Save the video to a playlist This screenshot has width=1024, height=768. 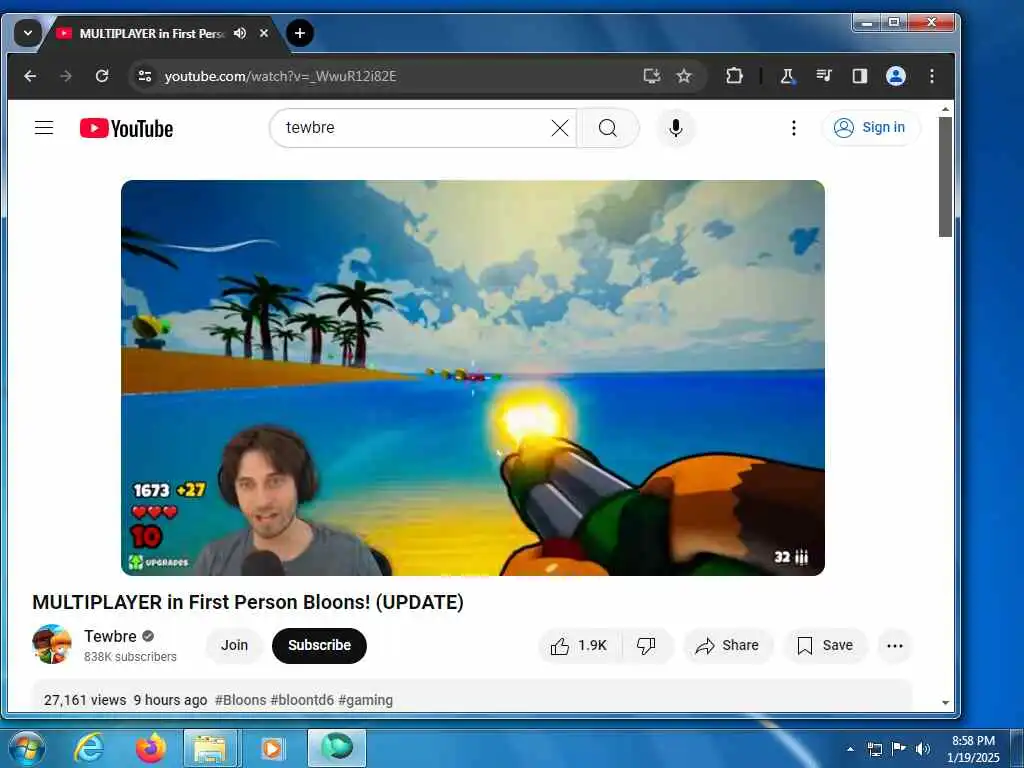pyautogui.click(x=825, y=646)
